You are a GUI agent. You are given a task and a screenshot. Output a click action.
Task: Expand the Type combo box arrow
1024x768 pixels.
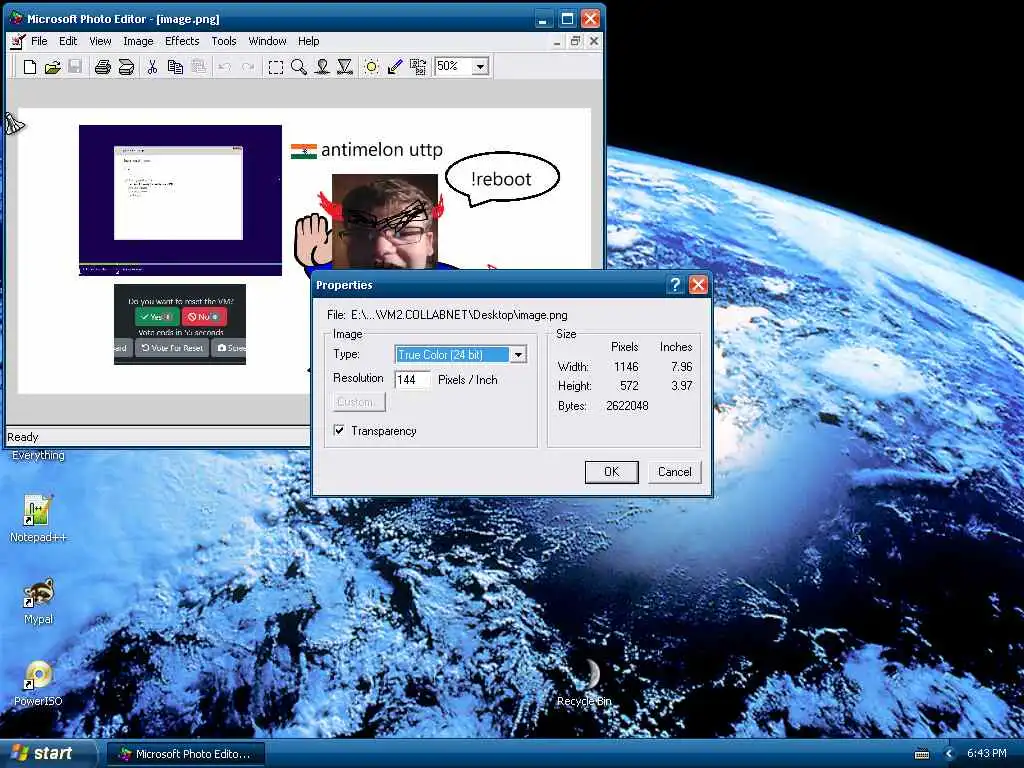518,355
